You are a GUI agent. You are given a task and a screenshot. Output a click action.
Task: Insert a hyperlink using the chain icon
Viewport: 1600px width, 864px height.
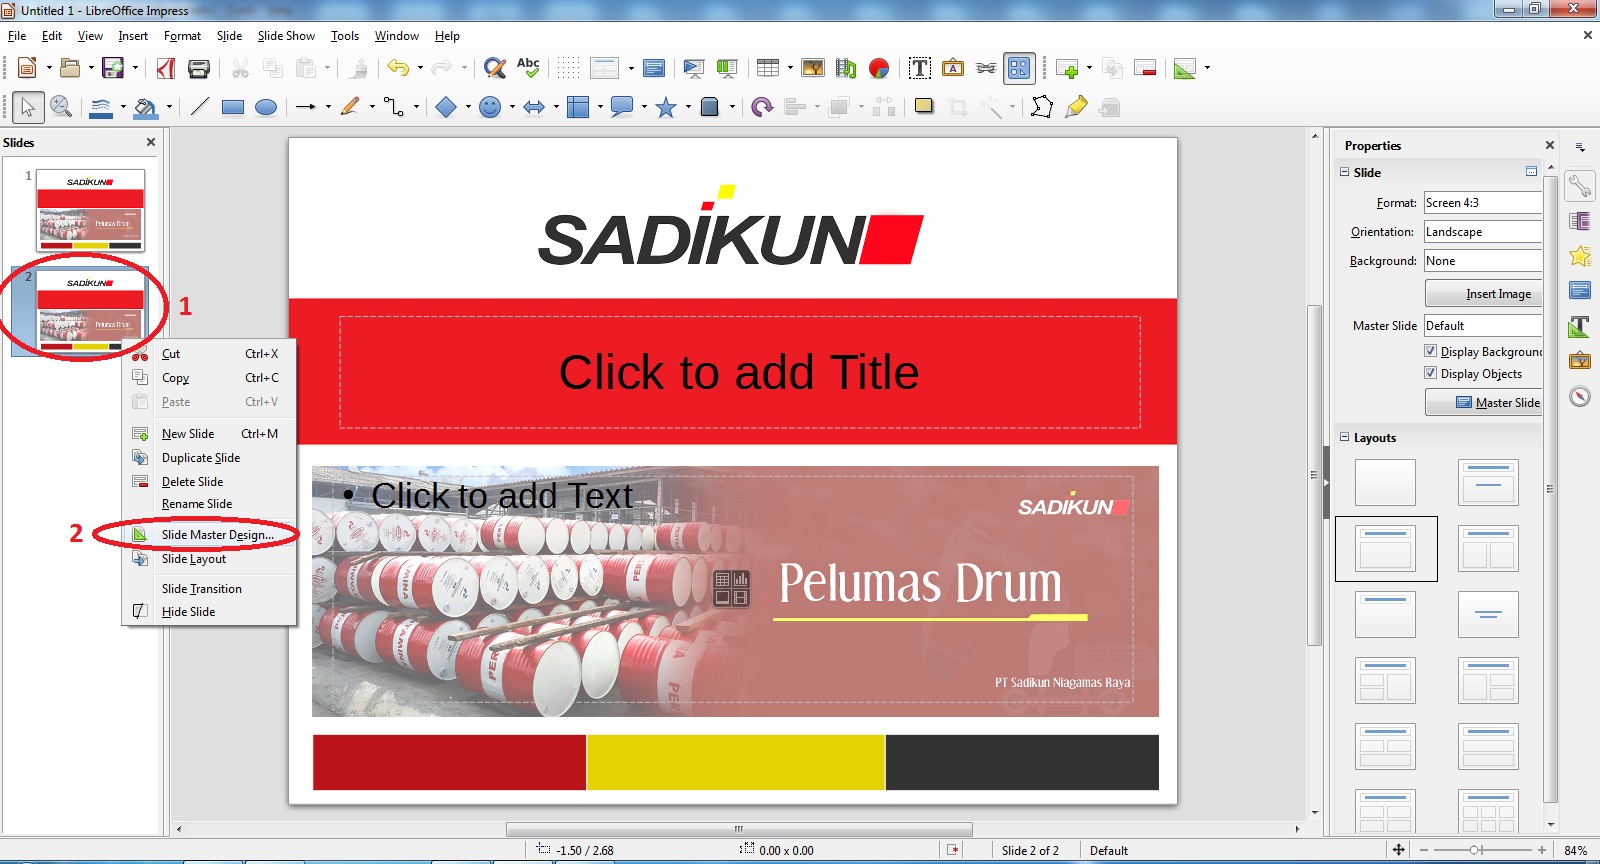[x=986, y=68]
